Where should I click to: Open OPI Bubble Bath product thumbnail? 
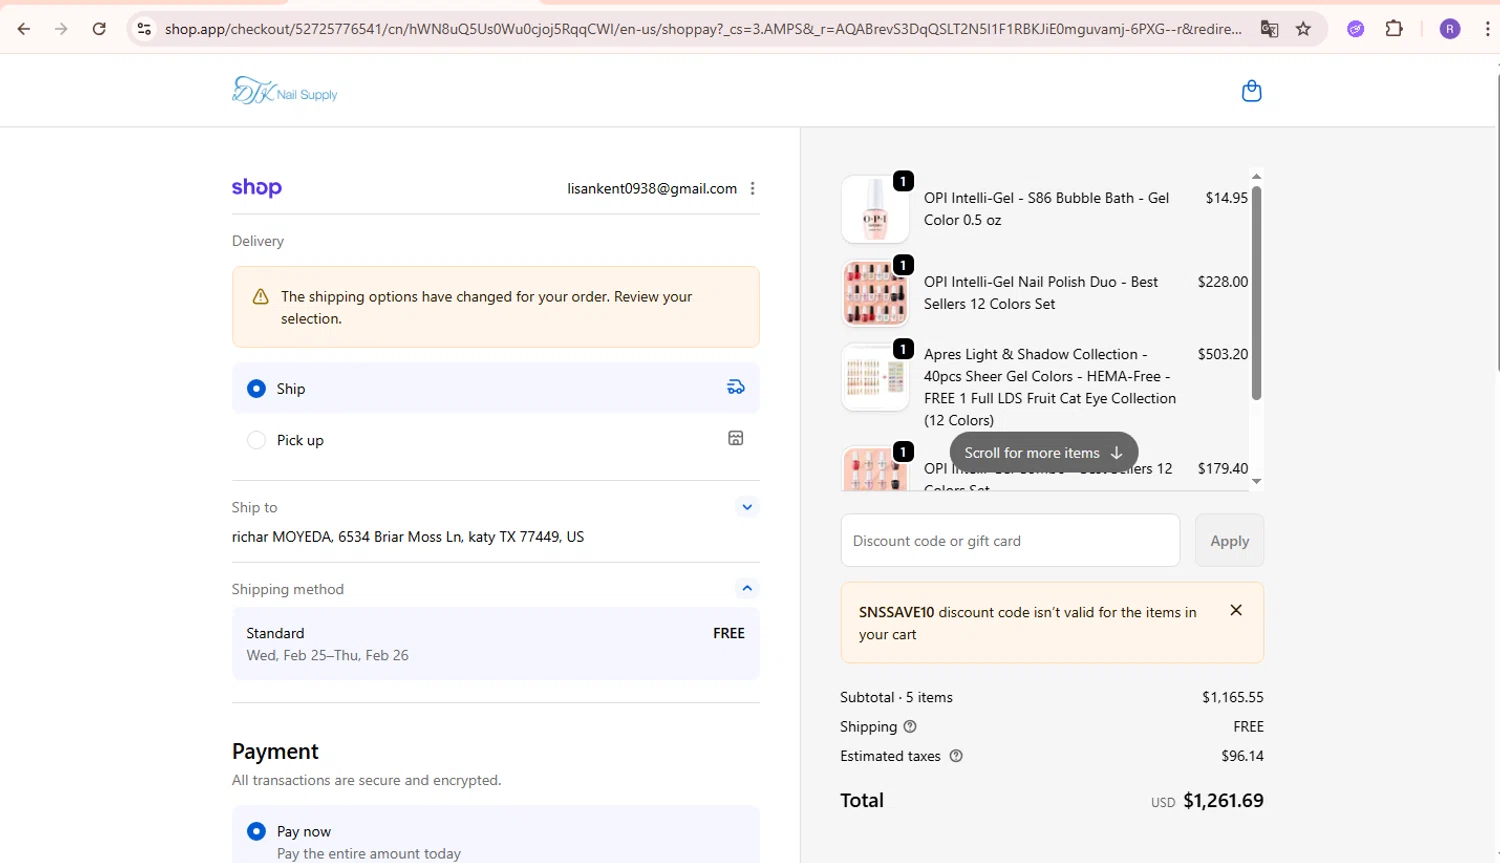click(875, 209)
